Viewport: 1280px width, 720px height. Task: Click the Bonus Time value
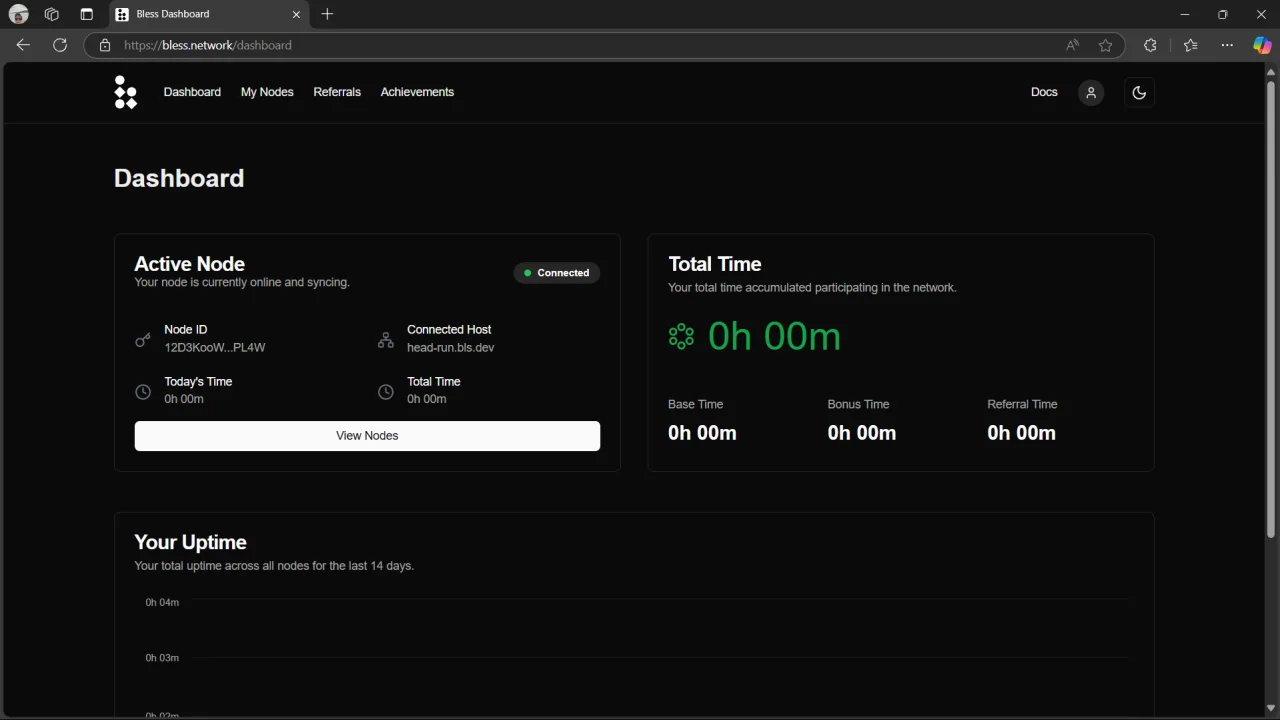[862, 433]
